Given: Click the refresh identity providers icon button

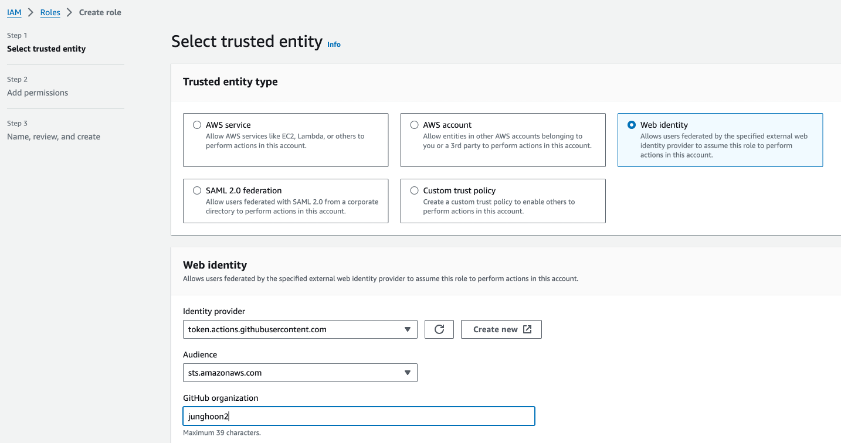Looking at the screenshot, I should click(439, 329).
